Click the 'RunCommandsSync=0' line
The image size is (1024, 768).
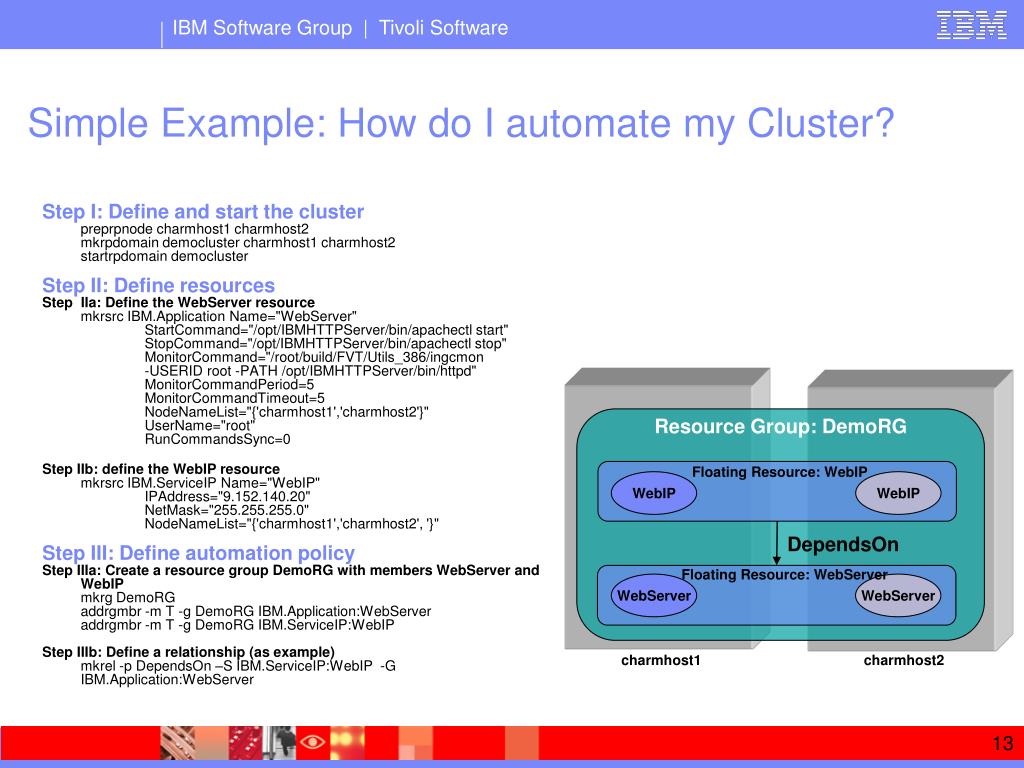point(217,440)
